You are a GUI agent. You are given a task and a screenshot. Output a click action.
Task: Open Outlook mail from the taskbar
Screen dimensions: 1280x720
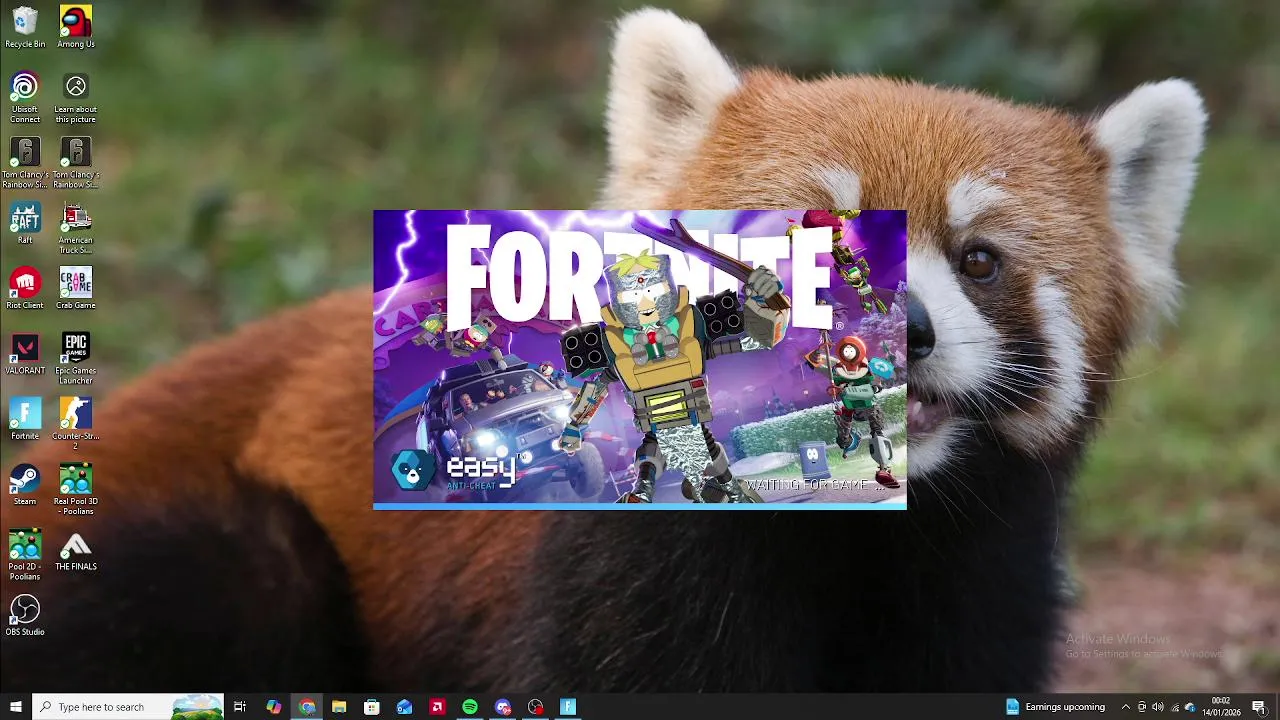click(405, 707)
